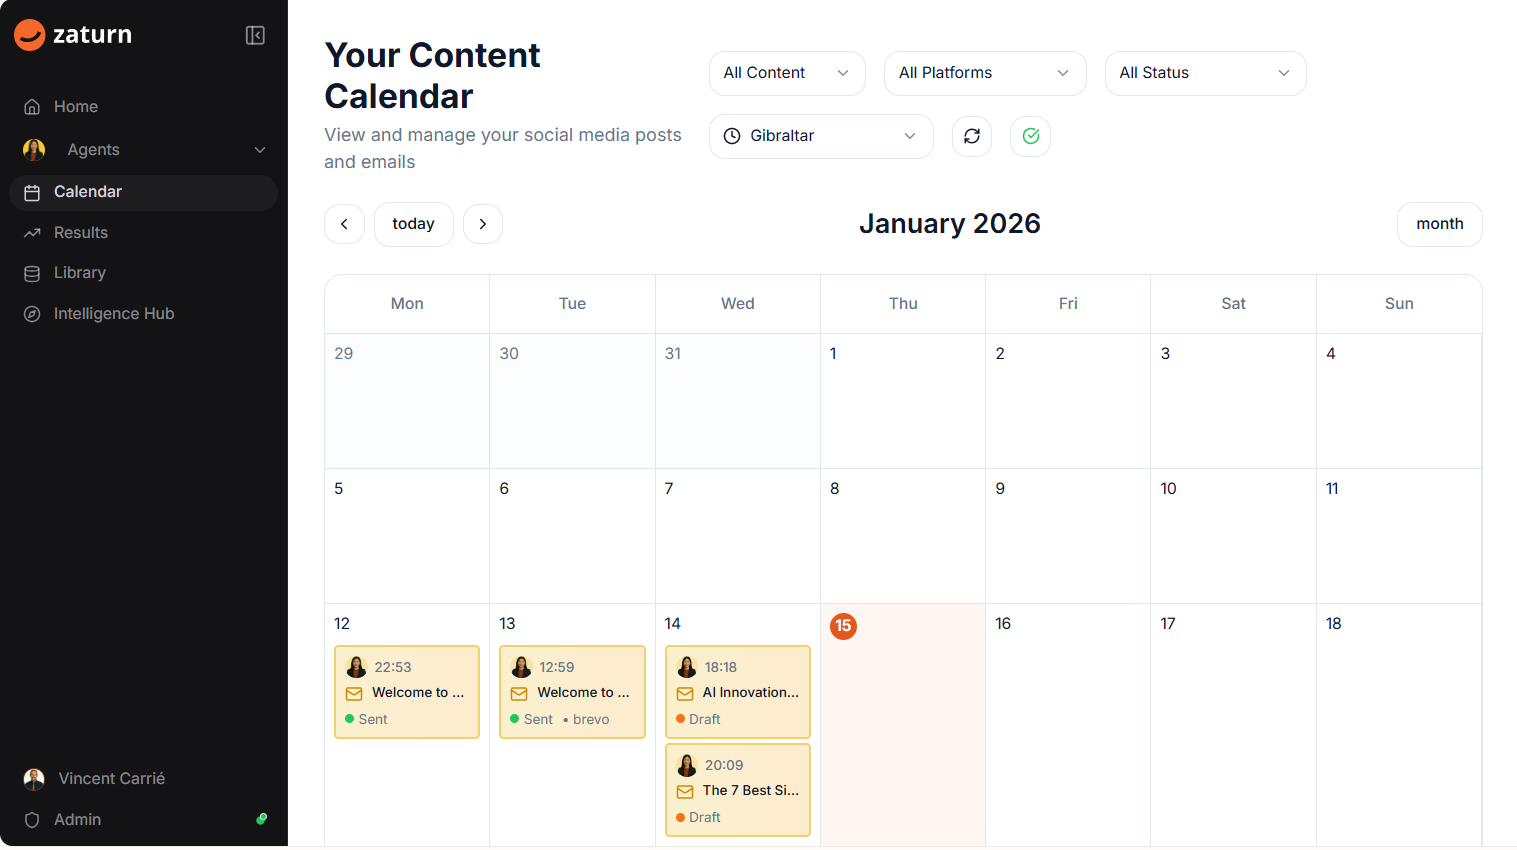Click the refresh calendar icon
This screenshot has width=1517, height=850.
972,136
